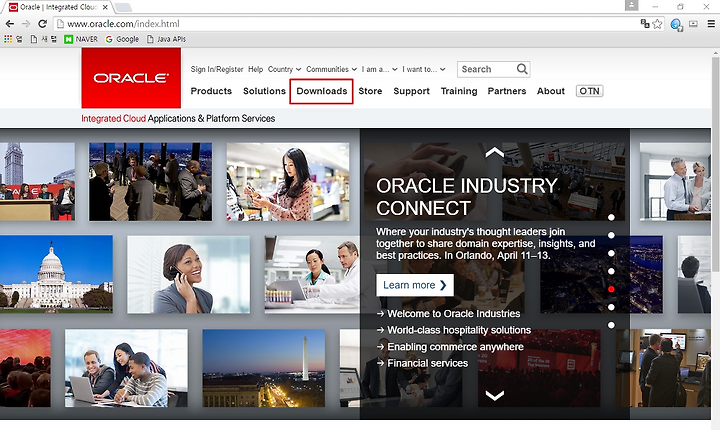The width and height of the screenshot is (720, 430).
Task: Open the Training menu
Action: (x=459, y=91)
